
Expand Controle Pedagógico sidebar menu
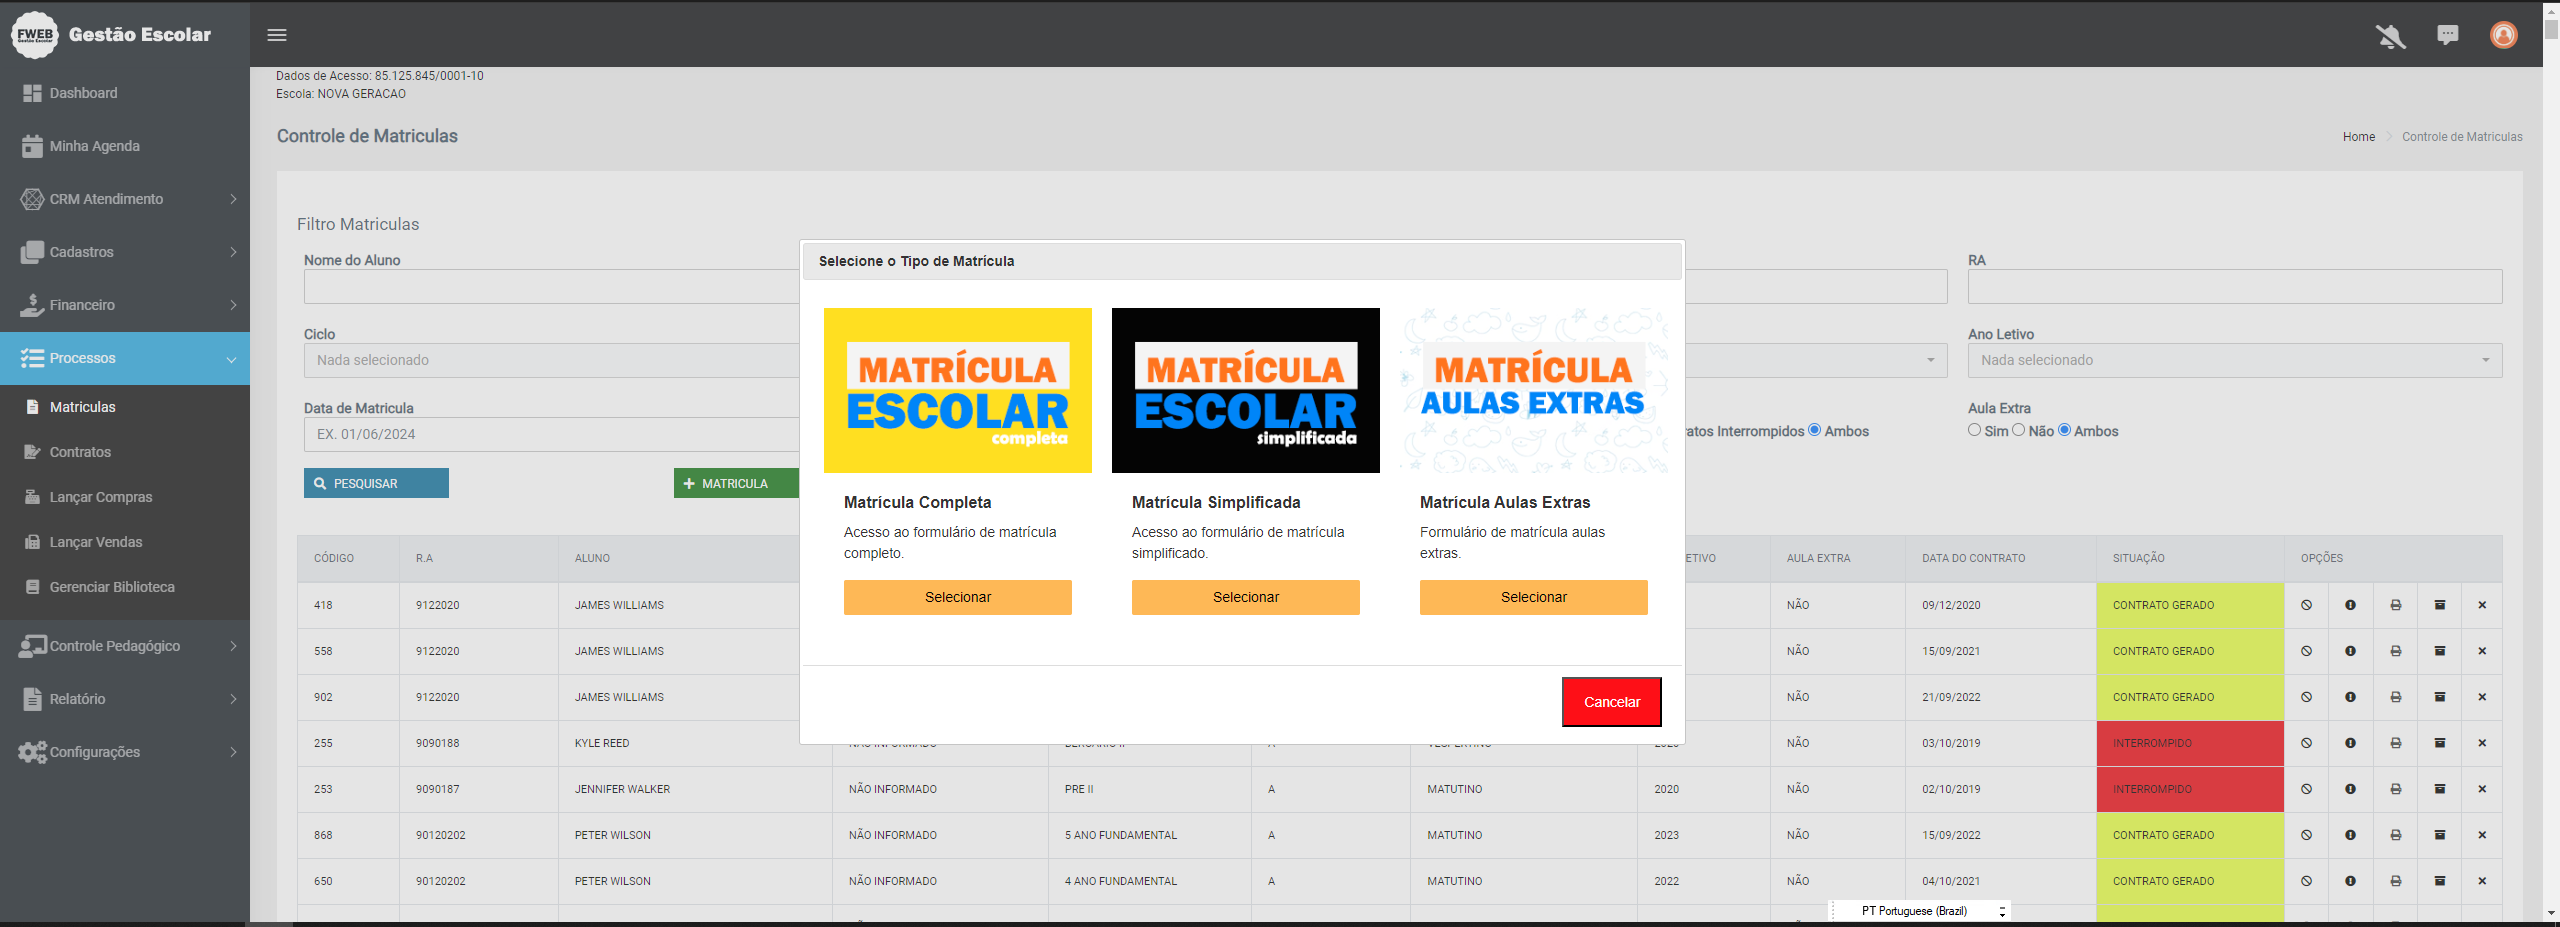125,646
